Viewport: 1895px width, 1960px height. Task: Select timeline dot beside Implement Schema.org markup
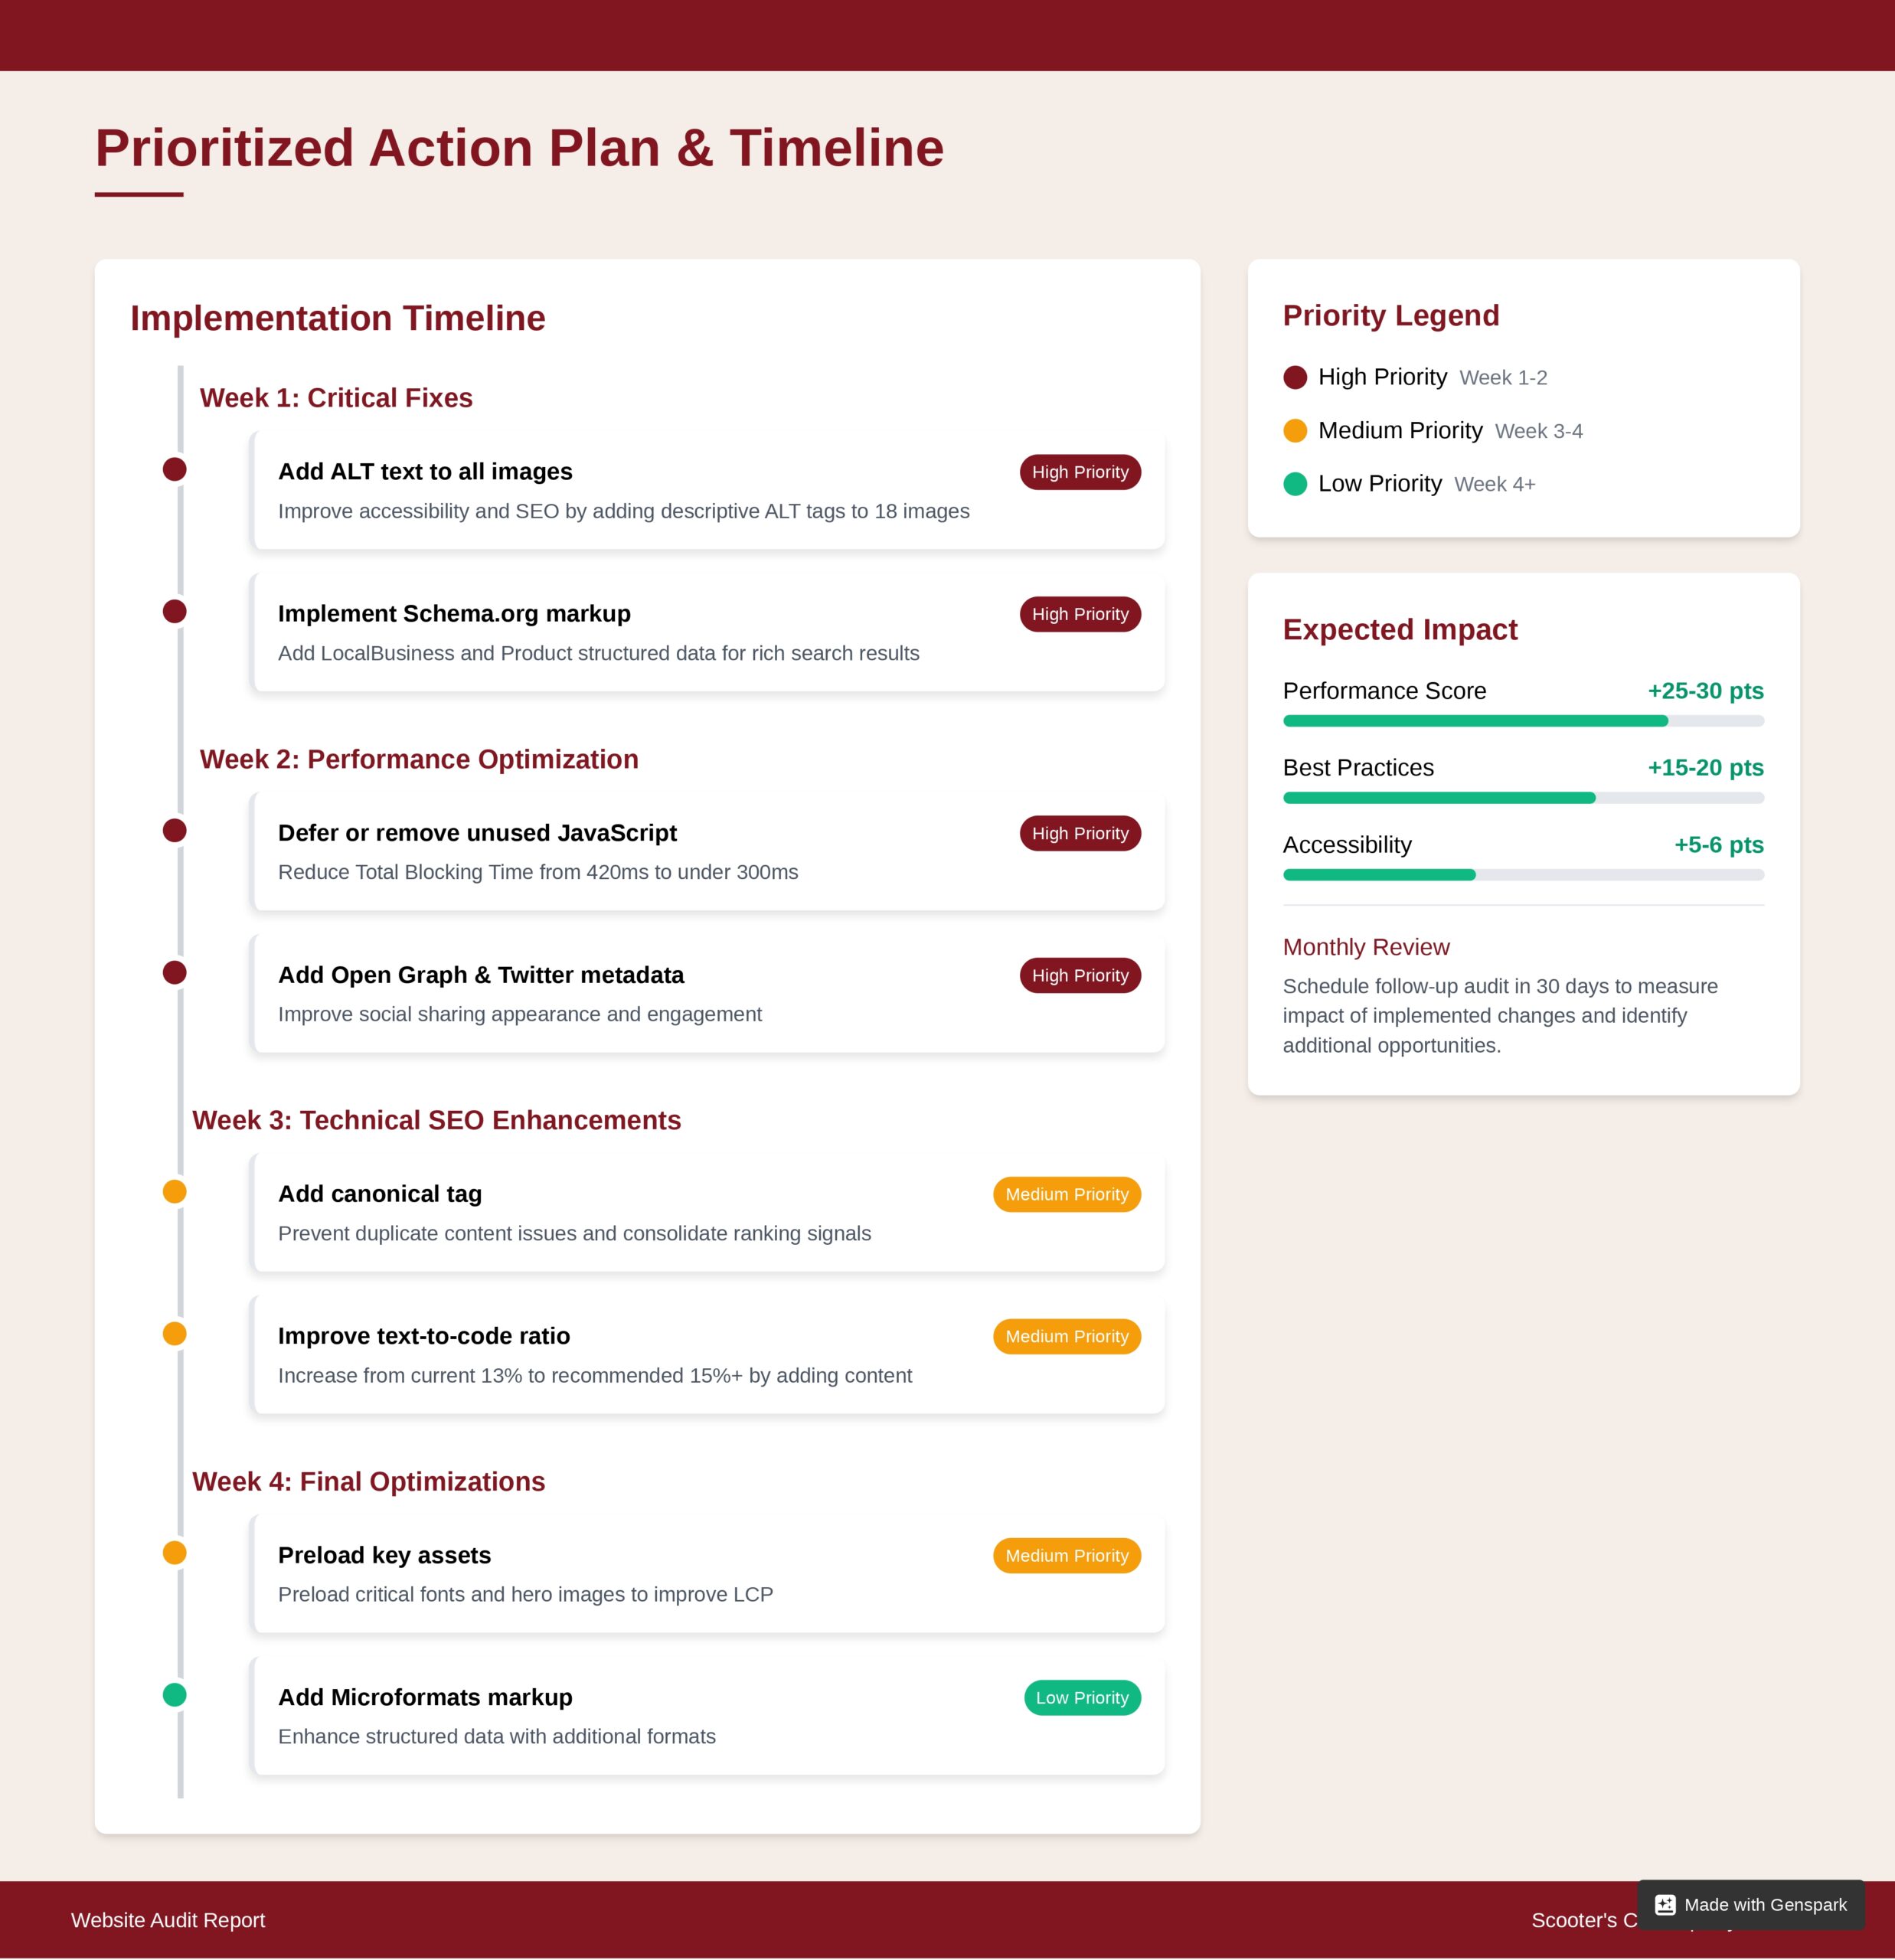(175, 611)
